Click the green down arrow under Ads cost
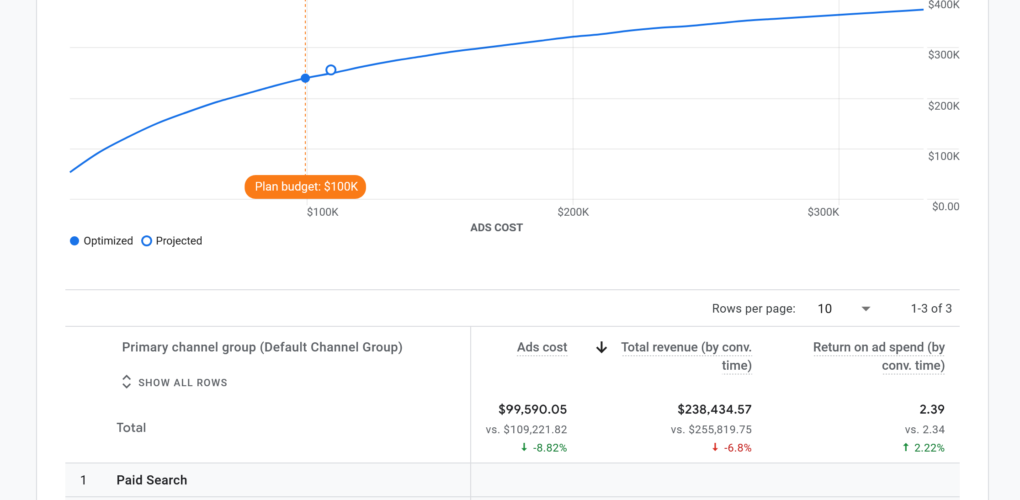 tap(525, 448)
